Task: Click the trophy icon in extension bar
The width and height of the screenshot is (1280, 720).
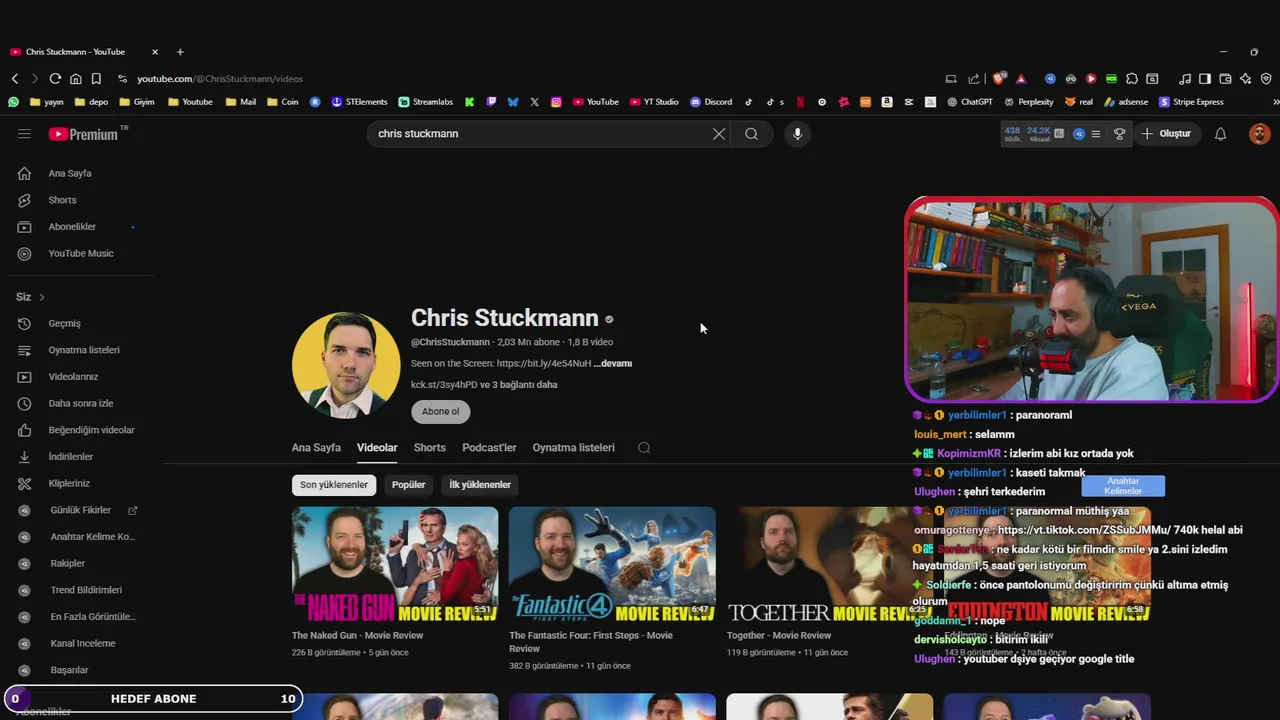Action: [x=1119, y=134]
